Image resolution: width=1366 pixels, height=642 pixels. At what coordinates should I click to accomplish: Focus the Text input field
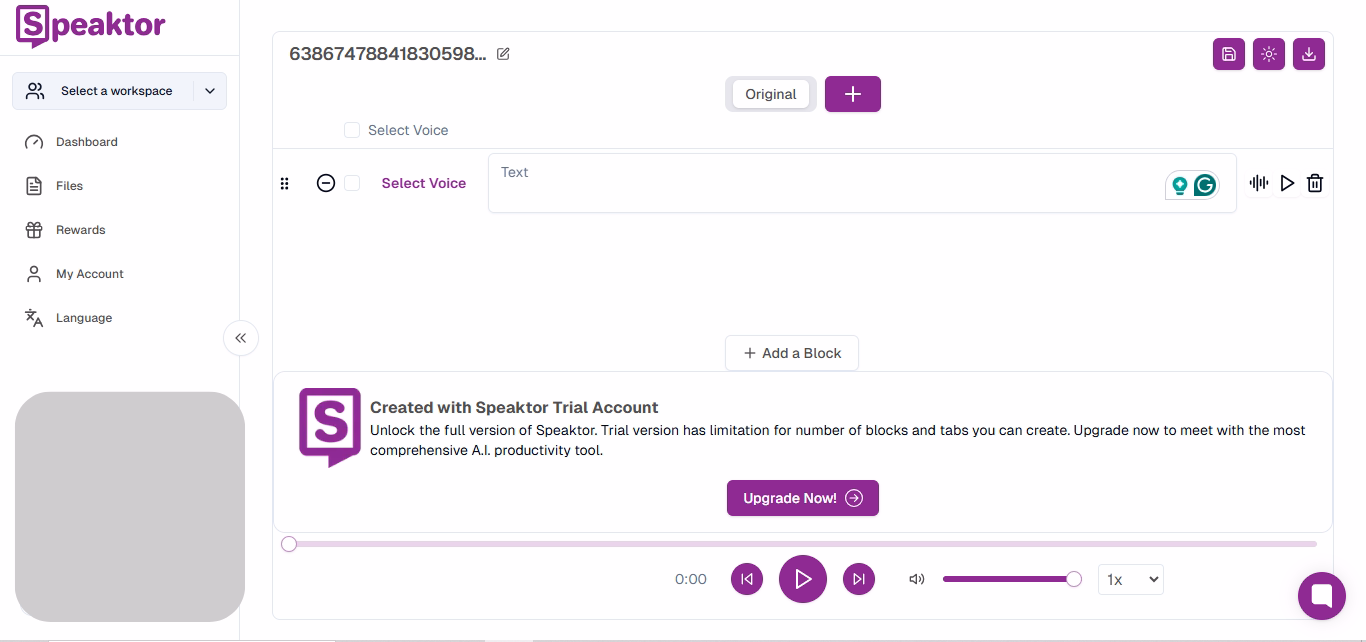(862, 183)
